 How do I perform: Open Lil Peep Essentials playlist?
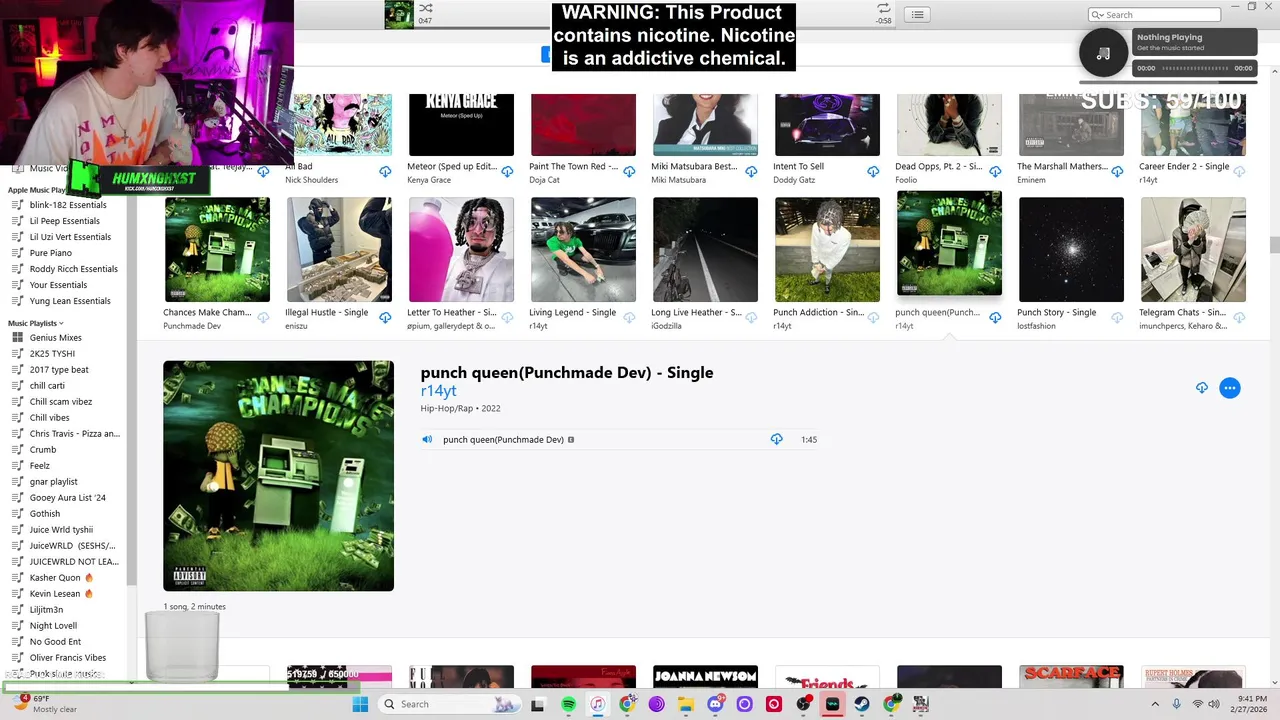(x=65, y=221)
